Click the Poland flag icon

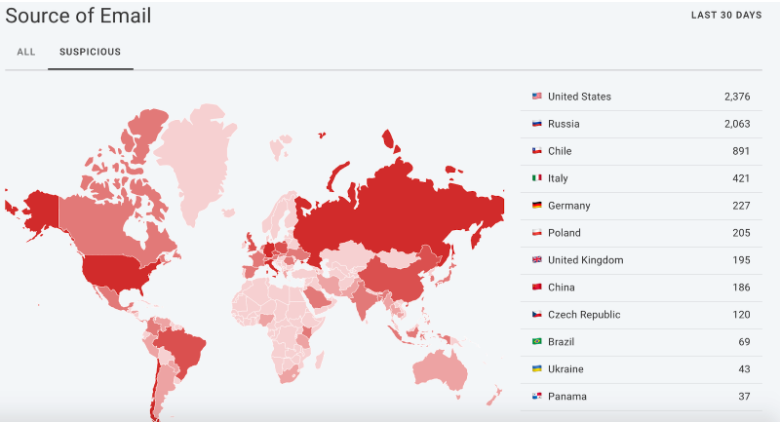coord(537,232)
